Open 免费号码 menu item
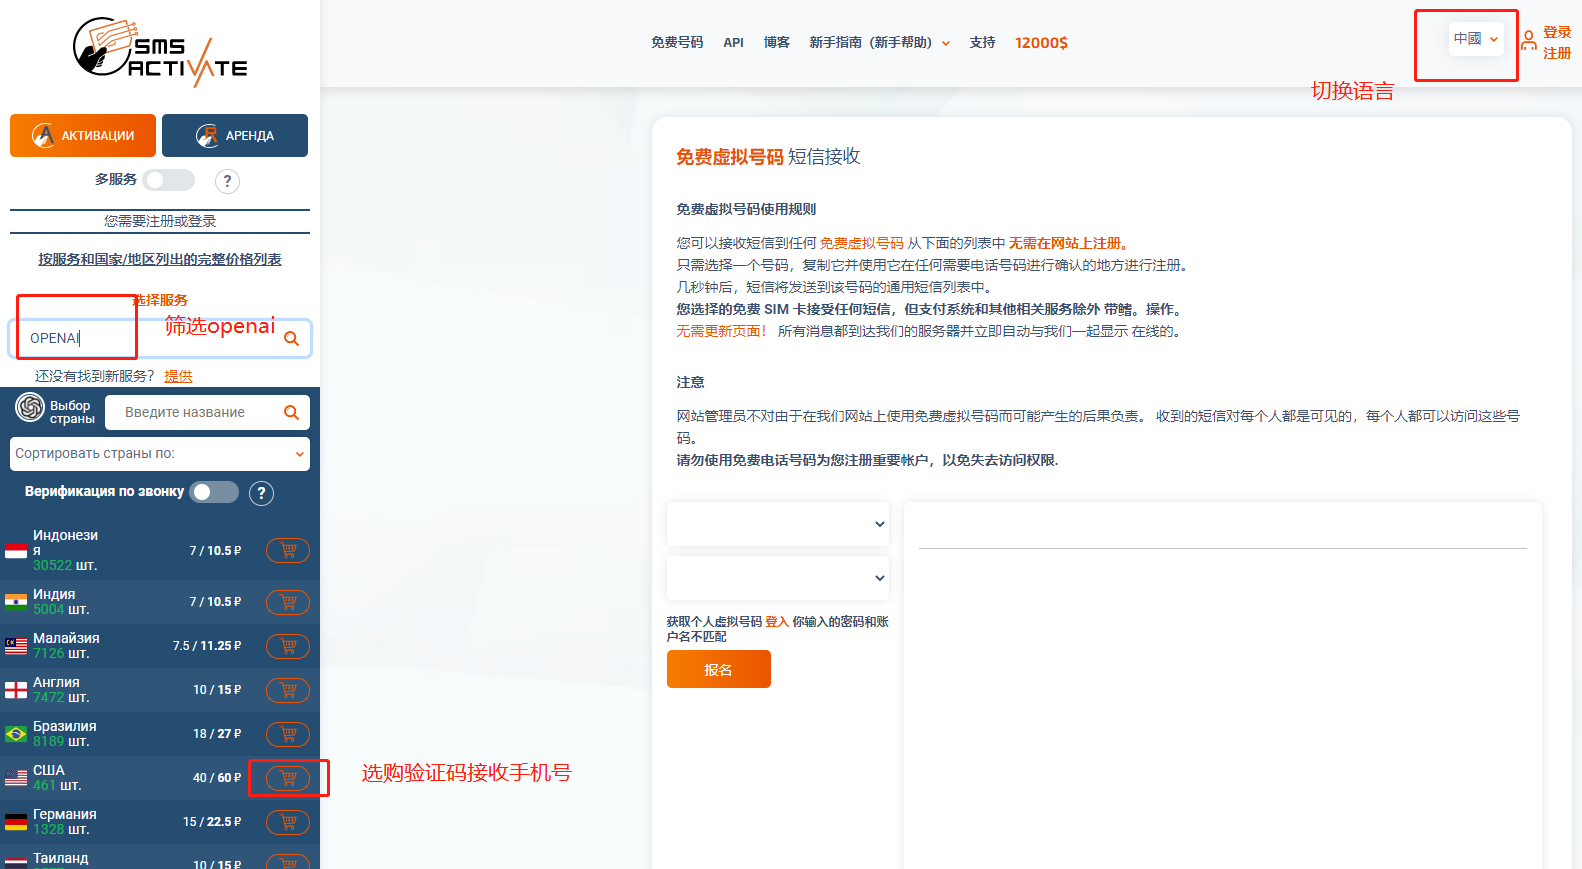This screenshot has height=869, width=1582. pyautogui.click(x=677, y=43)
